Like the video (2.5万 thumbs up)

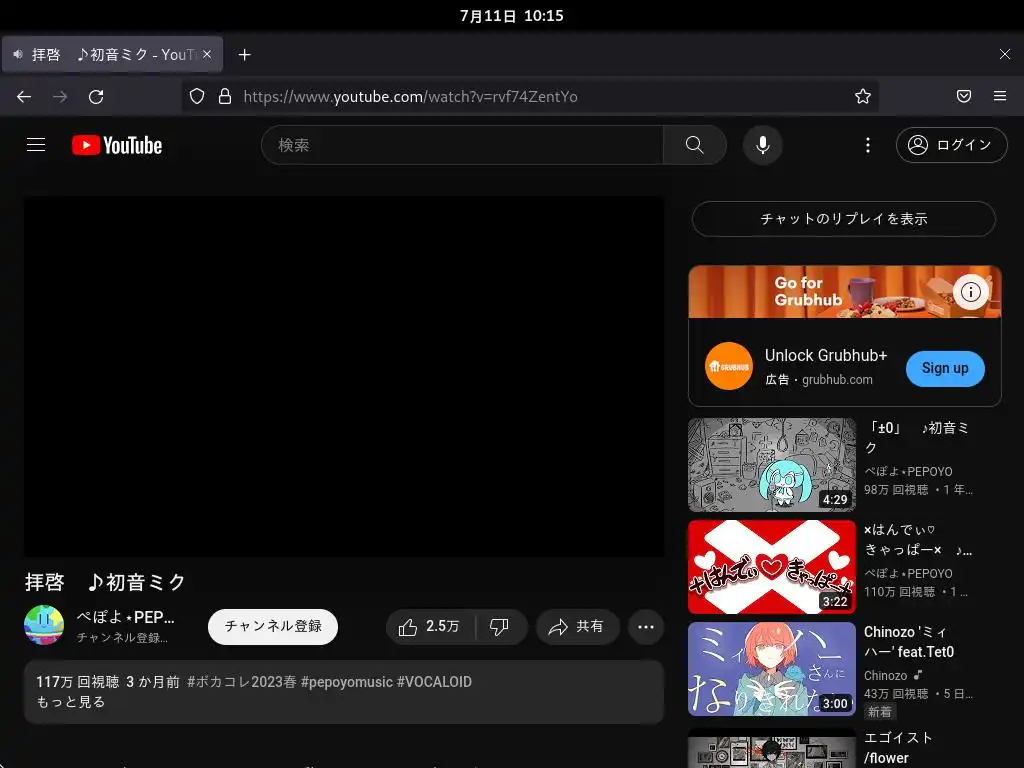430,627
